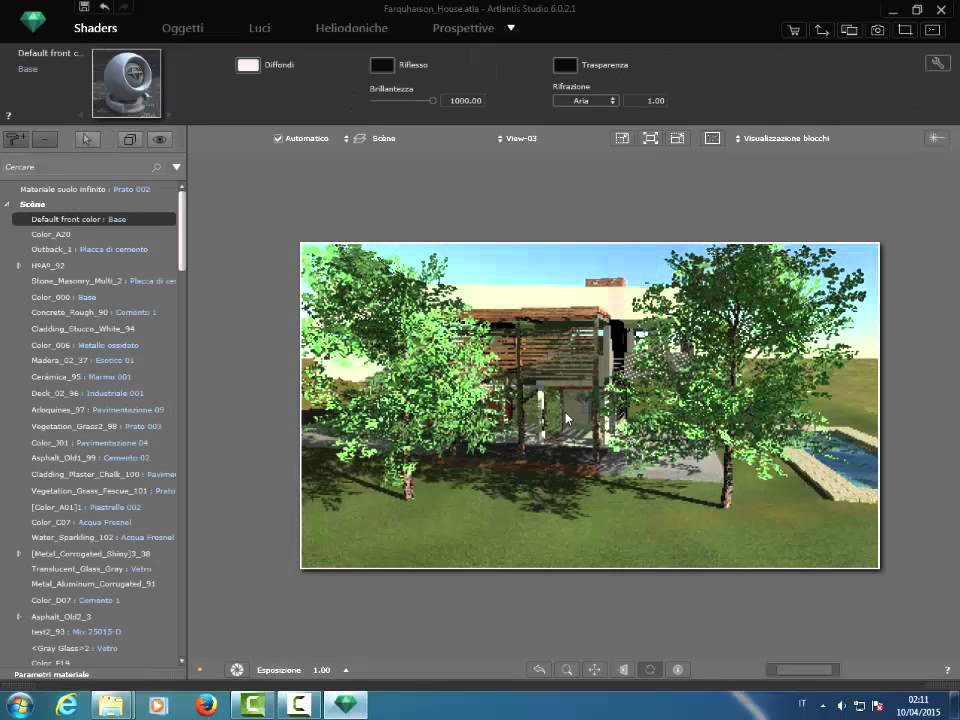
Task: Click the crosshair icon on the right
Action: [x=936, y=138]
